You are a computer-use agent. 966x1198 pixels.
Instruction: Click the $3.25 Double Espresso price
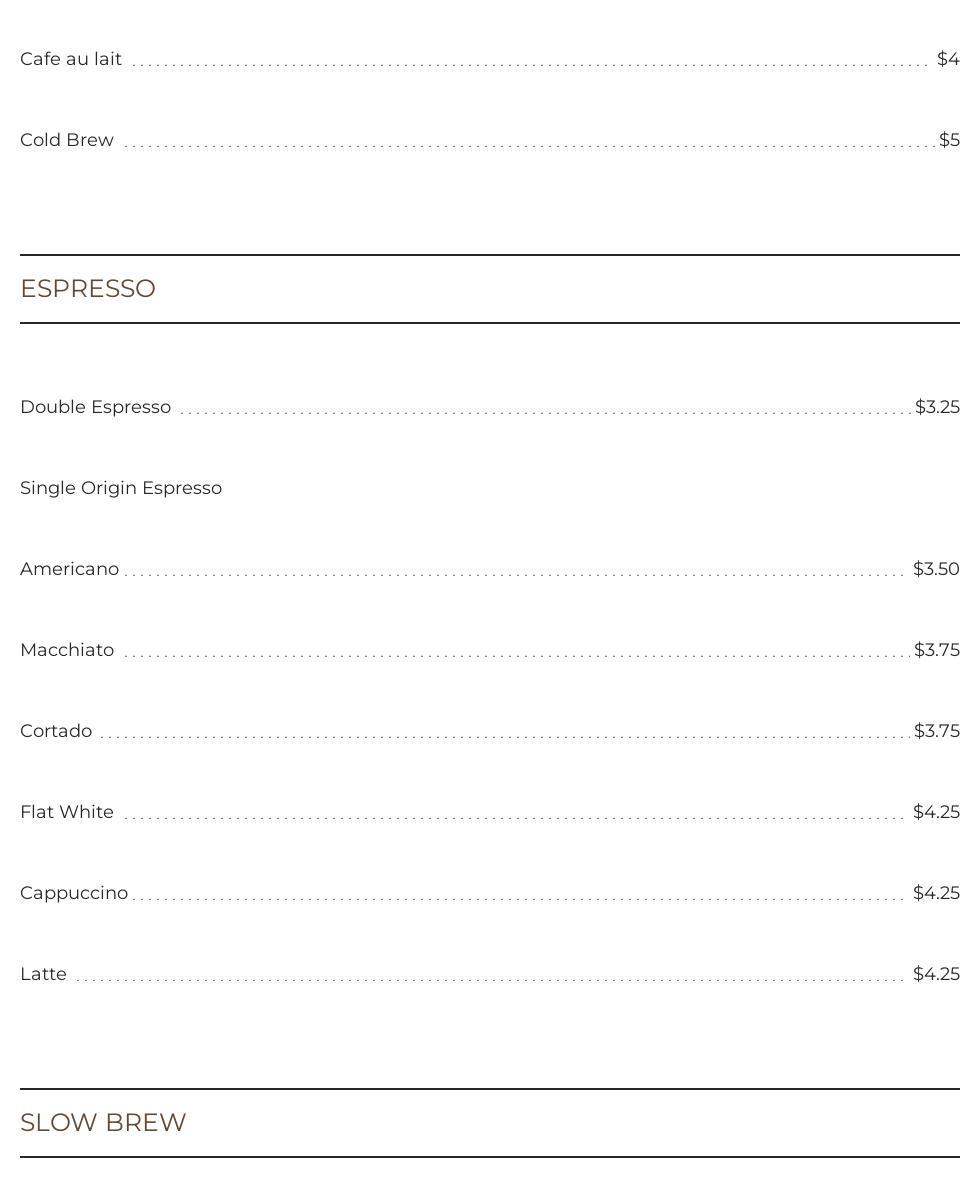pyautogui.click(x=937, y=407)
